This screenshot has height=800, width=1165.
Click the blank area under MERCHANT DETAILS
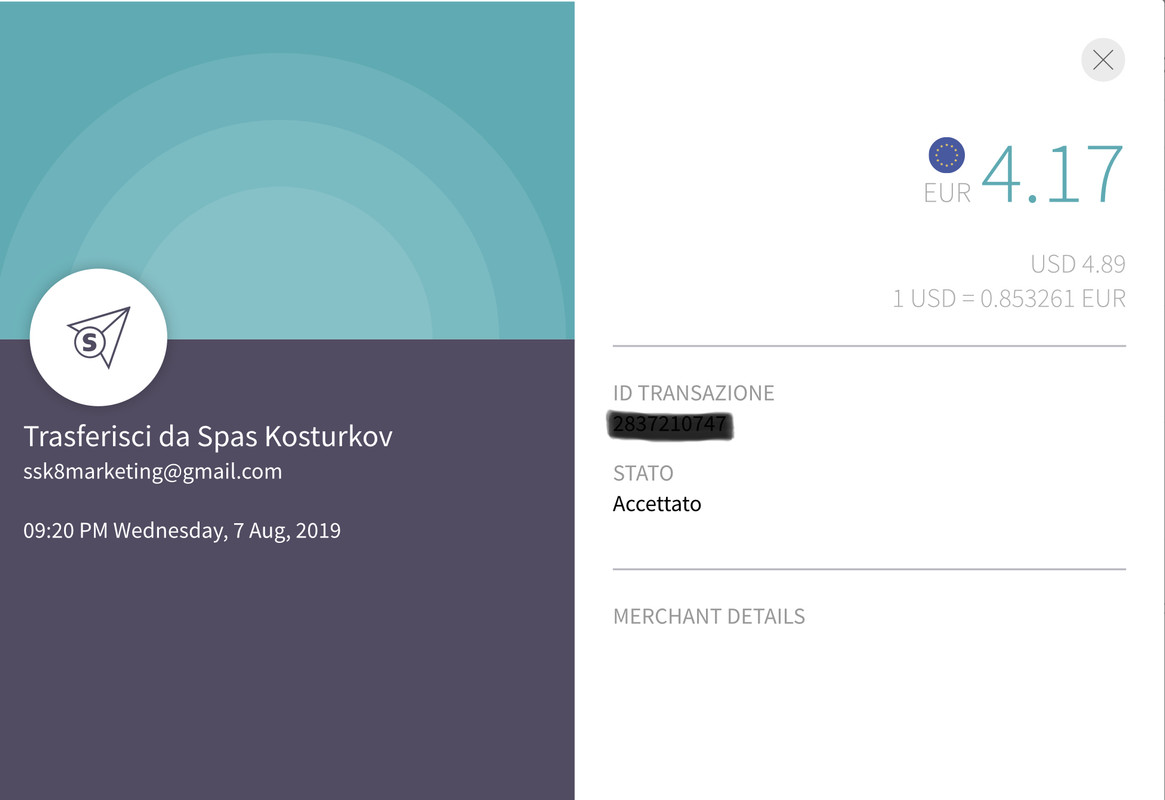(868, 710)
